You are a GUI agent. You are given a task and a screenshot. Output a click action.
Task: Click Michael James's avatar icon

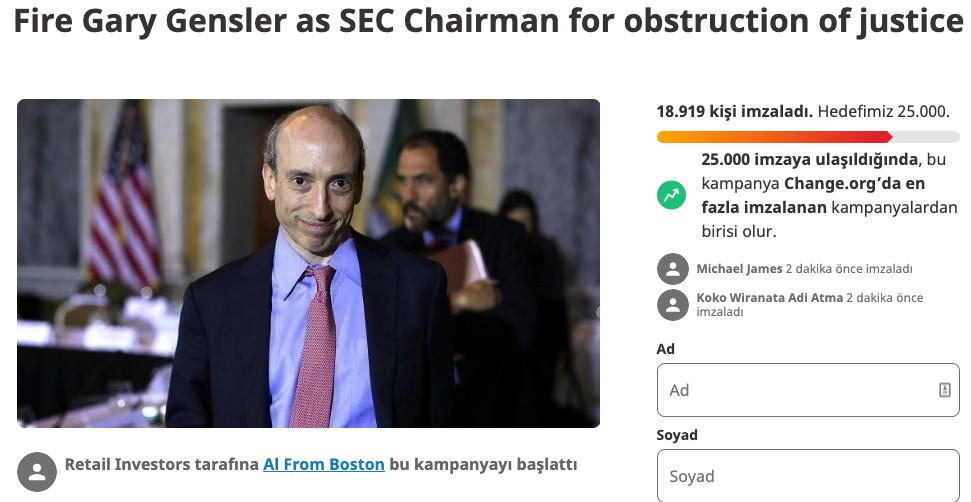(673, 269)
